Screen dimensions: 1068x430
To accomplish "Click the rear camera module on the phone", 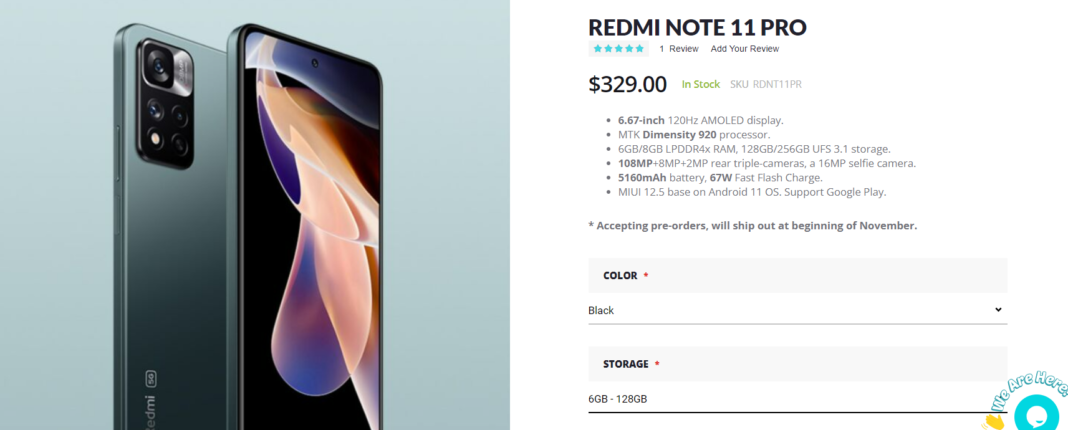I will (x=166, y=104).
